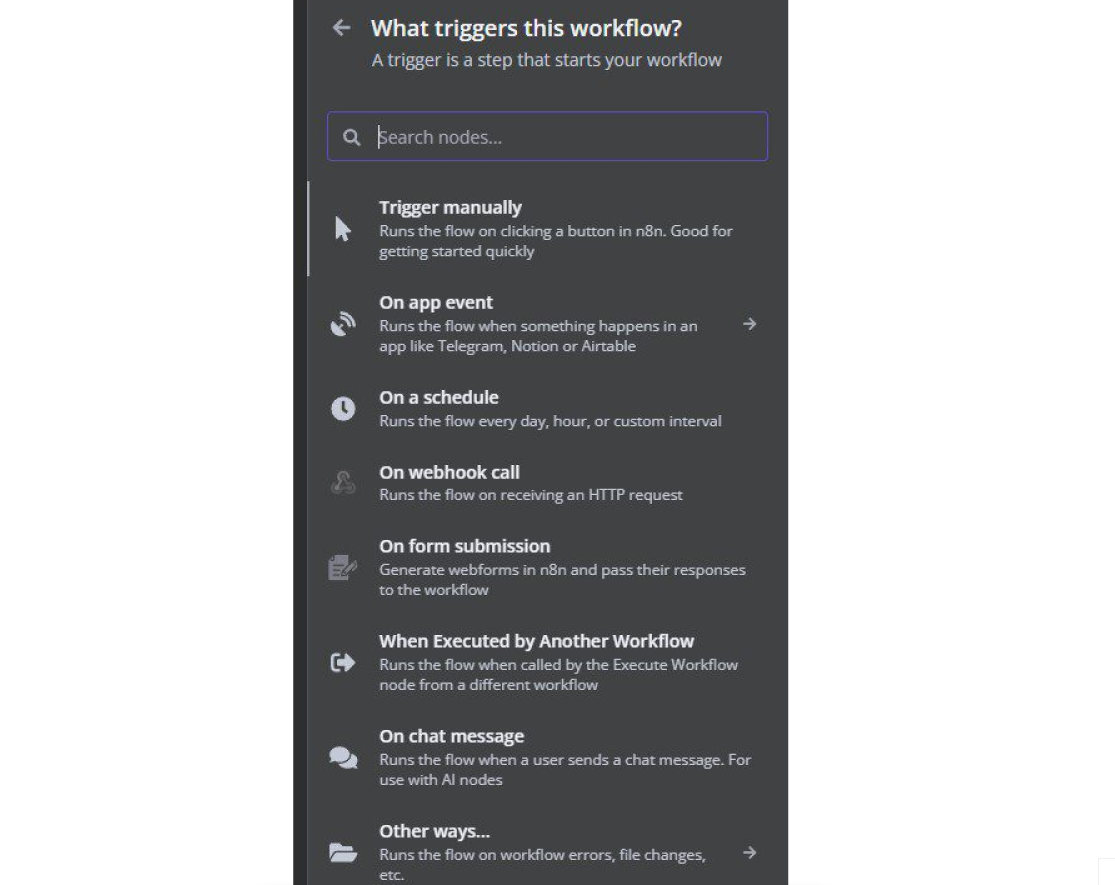Expand the On app event arrow
Screen dimensions: 1115x885
[749, 324]
